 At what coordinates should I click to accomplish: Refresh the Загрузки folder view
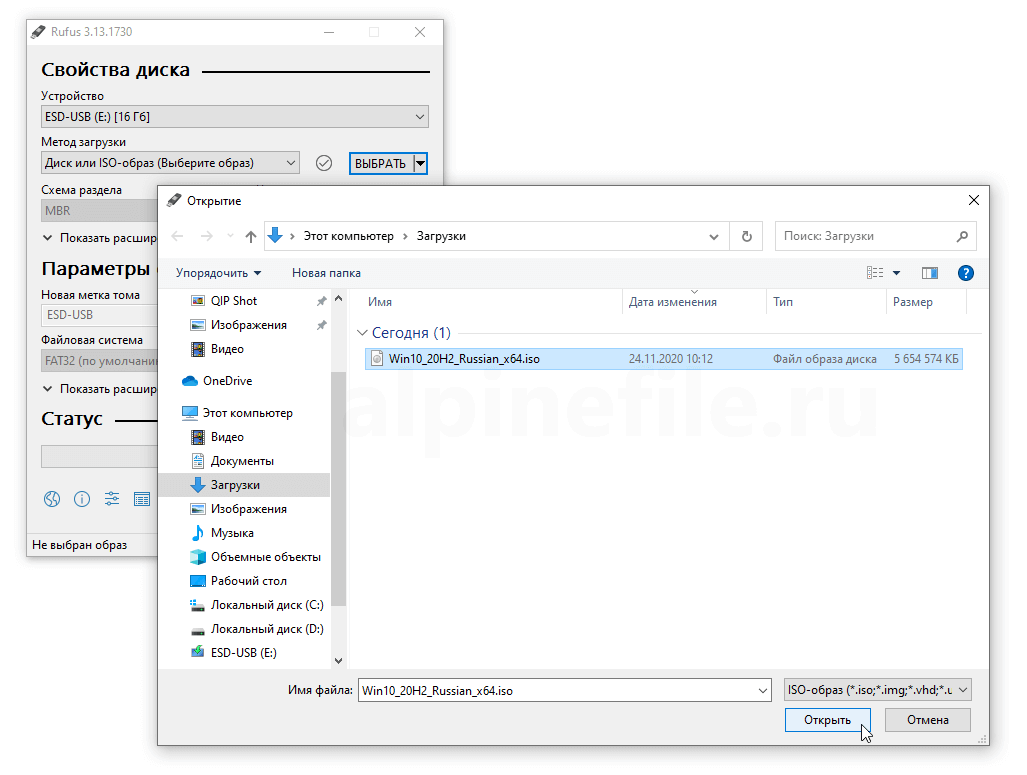[x=747, y=236]
